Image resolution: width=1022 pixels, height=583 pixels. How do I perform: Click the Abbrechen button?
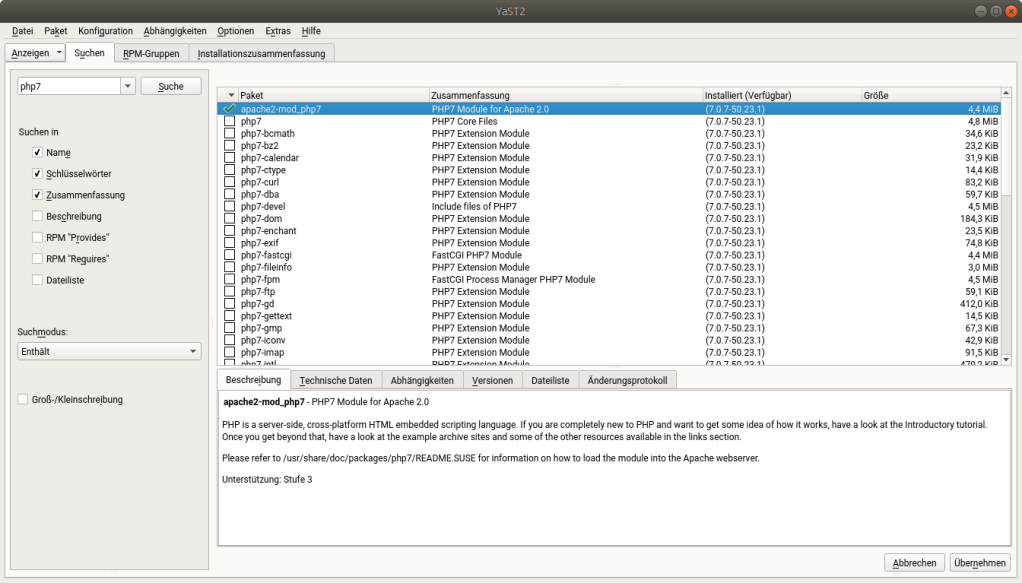(x=914, y=563)
